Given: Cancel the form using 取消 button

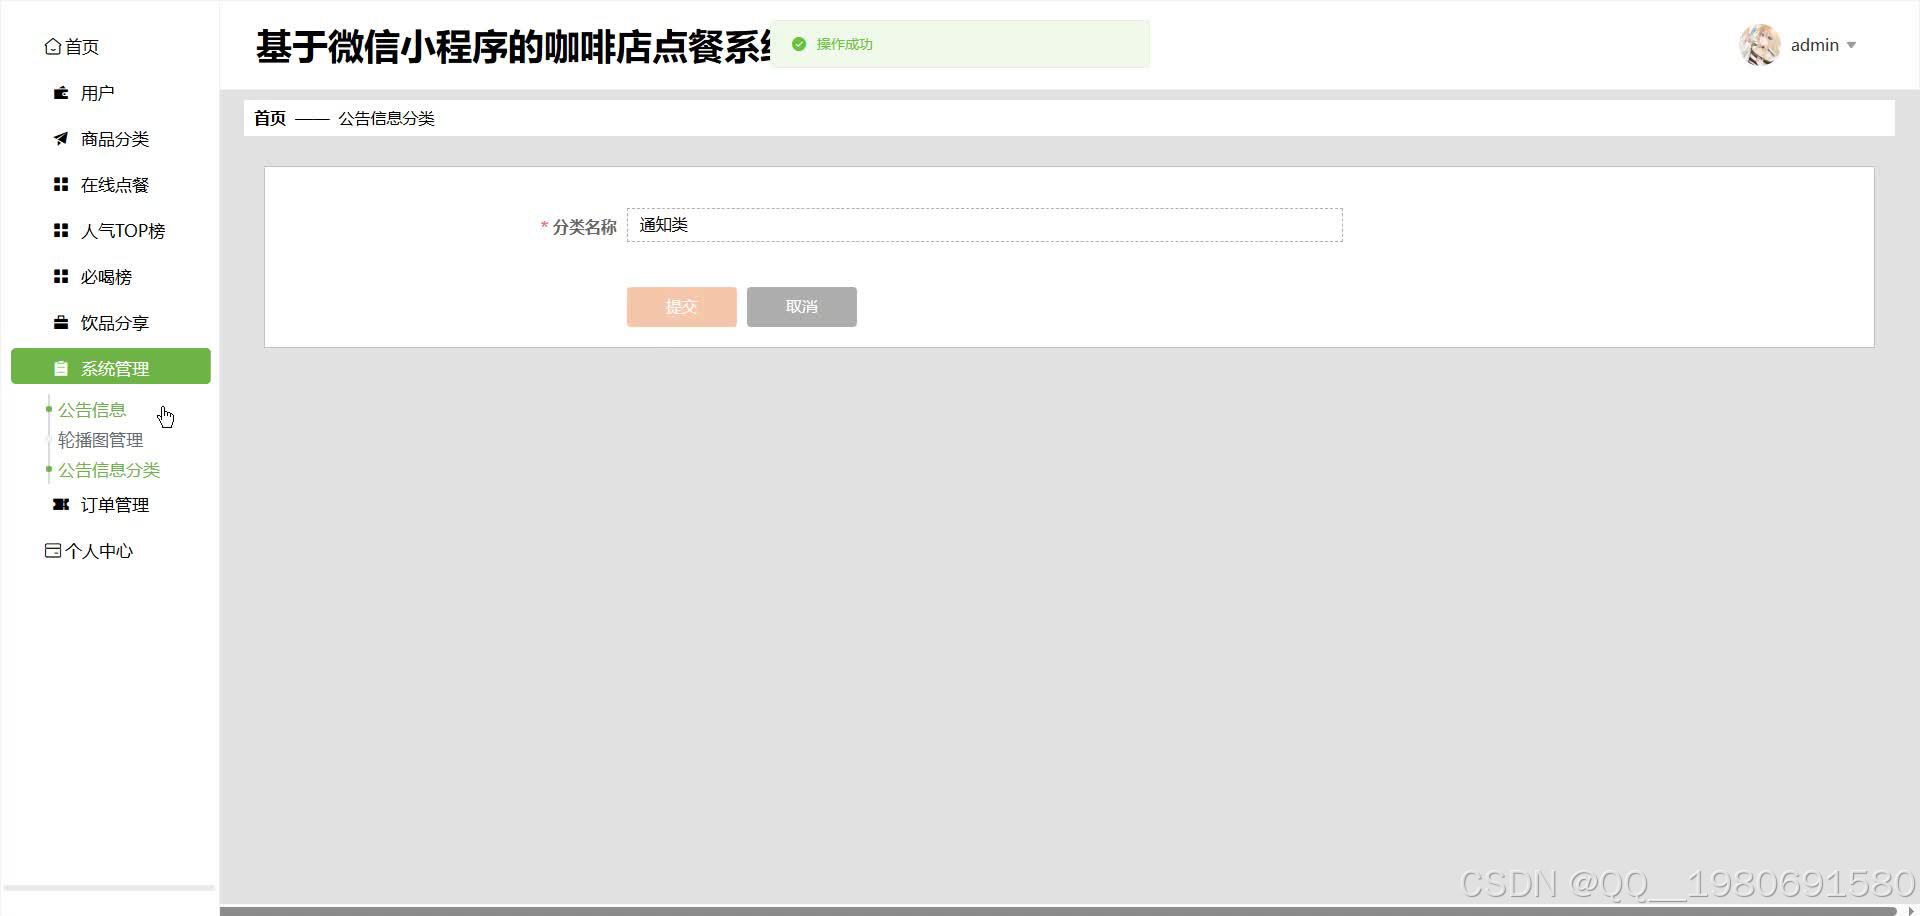Looking at the screenshot, I should (801, 307).
